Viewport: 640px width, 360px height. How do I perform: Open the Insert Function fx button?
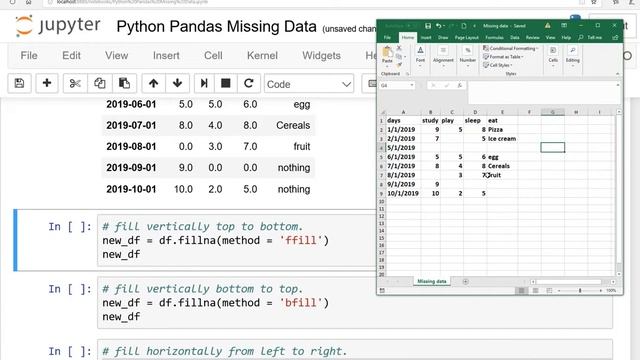click(460, 85)
